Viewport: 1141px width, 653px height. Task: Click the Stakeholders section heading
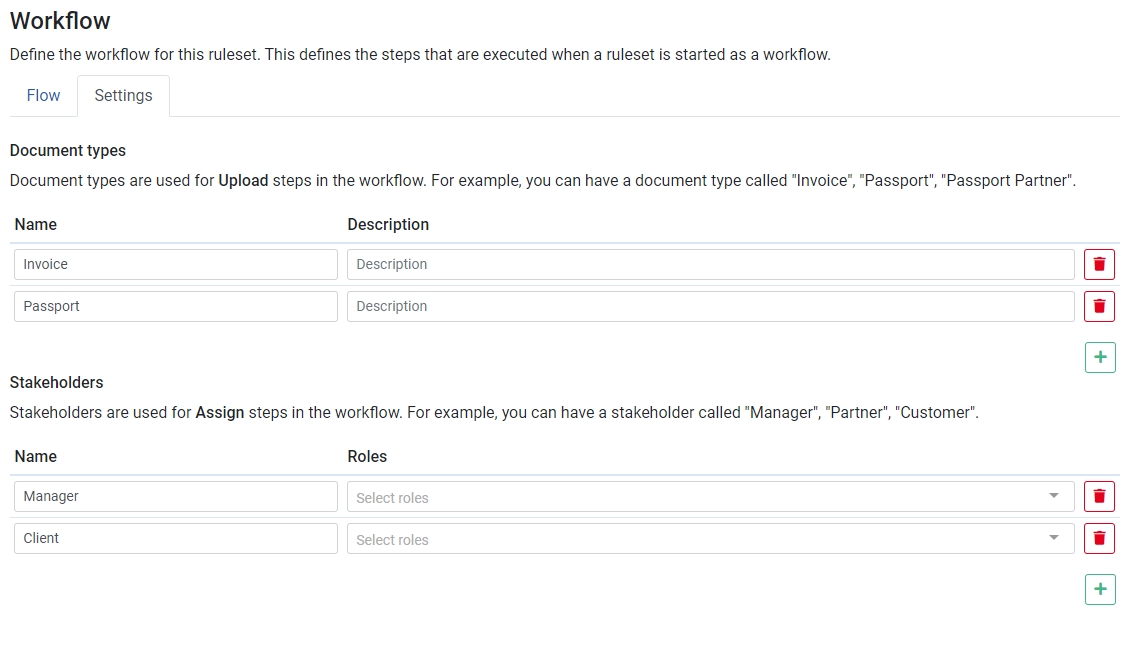click(x=56, y=382)
